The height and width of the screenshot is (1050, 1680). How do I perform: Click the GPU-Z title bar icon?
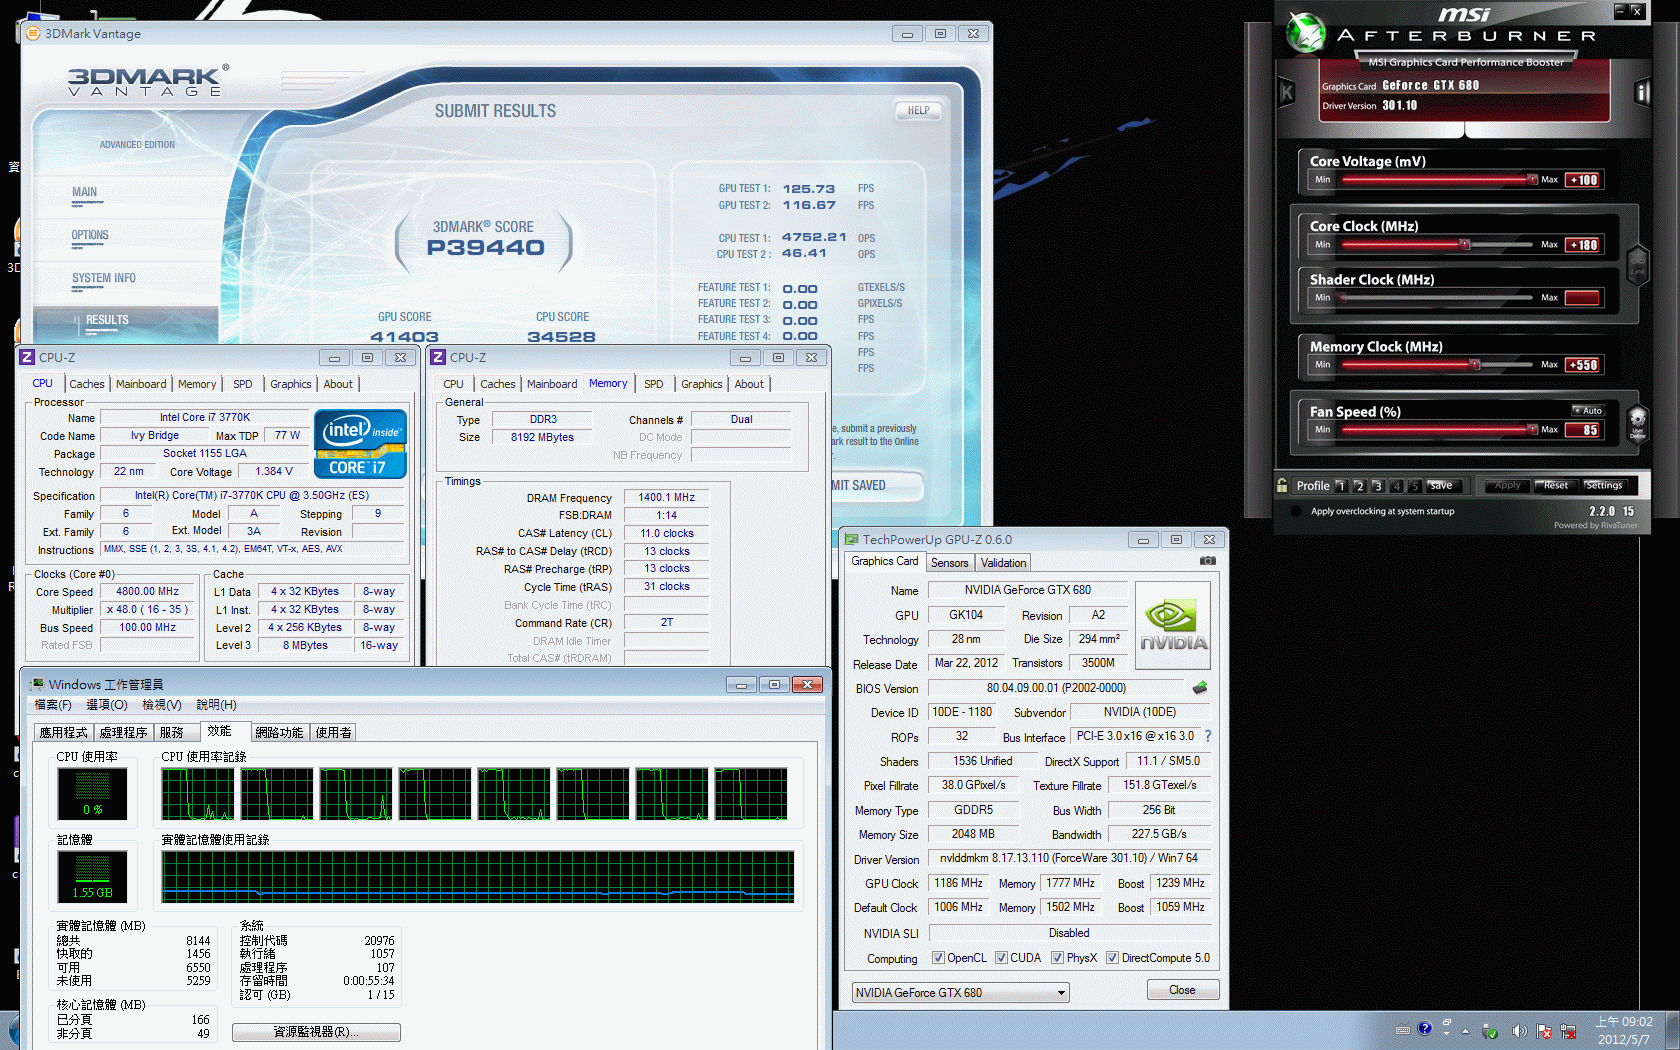click(852, 539)
